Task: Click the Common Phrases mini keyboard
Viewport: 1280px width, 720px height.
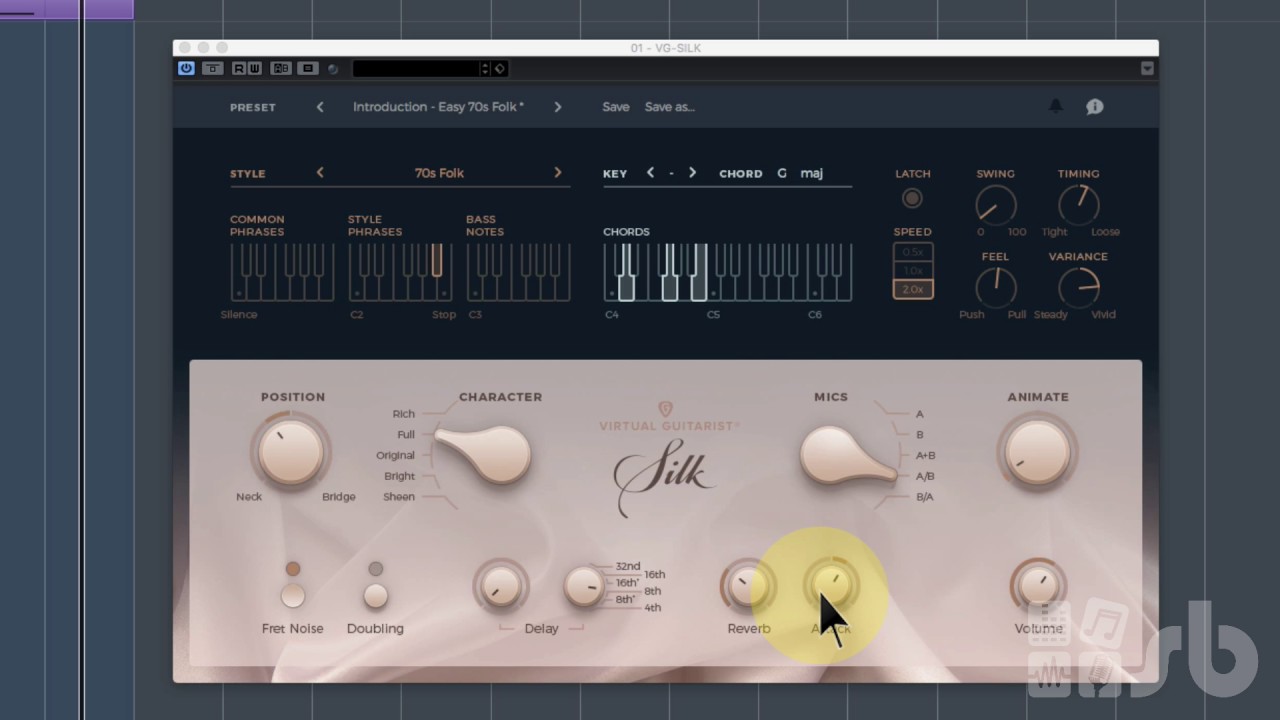Action: pyautogui.click(x=282, y=272)
